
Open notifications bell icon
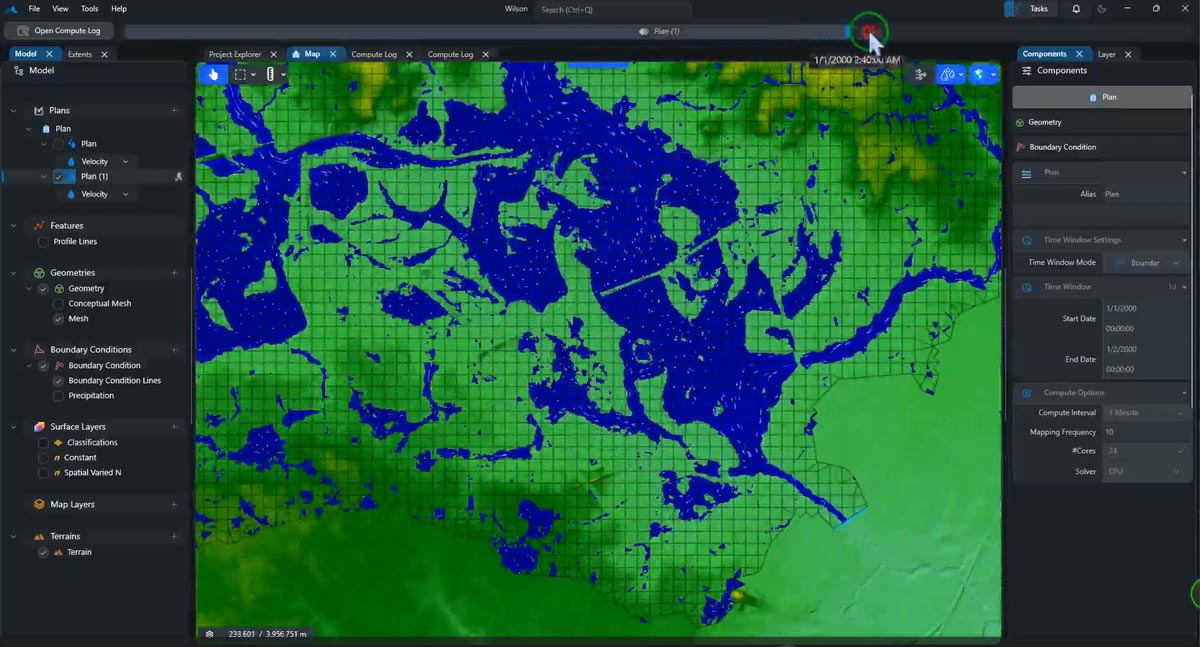[1076, 9]
